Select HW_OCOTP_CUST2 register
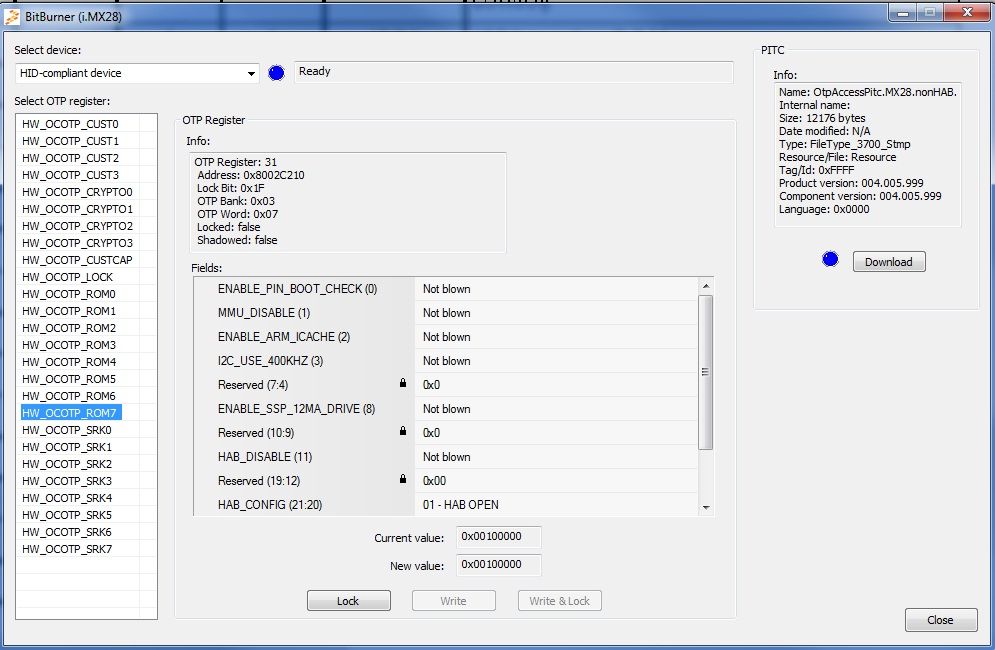 70,158
